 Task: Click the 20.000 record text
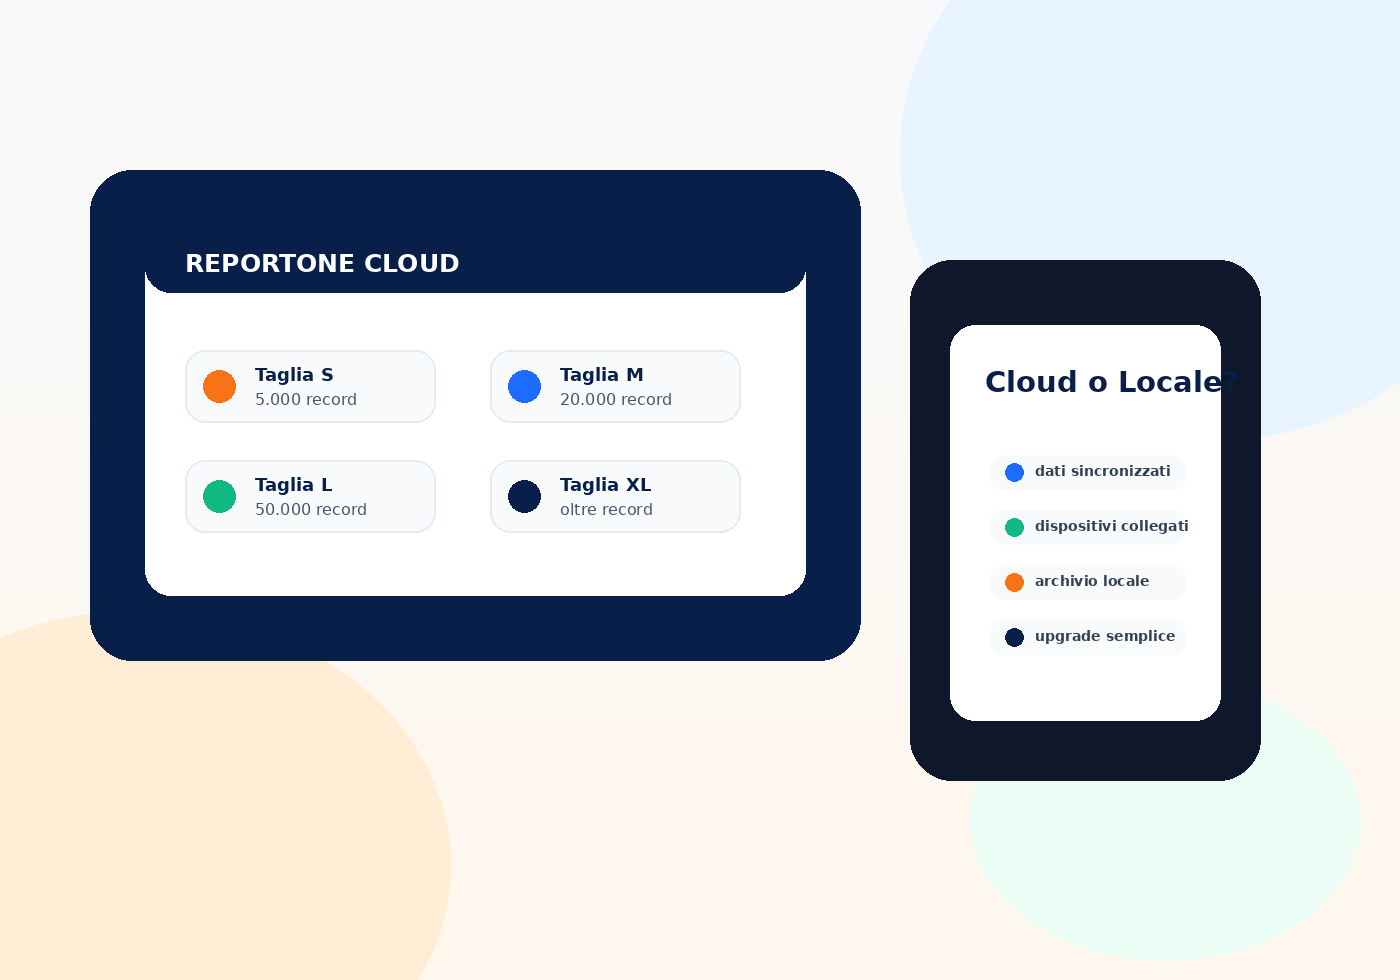(616, 399)
